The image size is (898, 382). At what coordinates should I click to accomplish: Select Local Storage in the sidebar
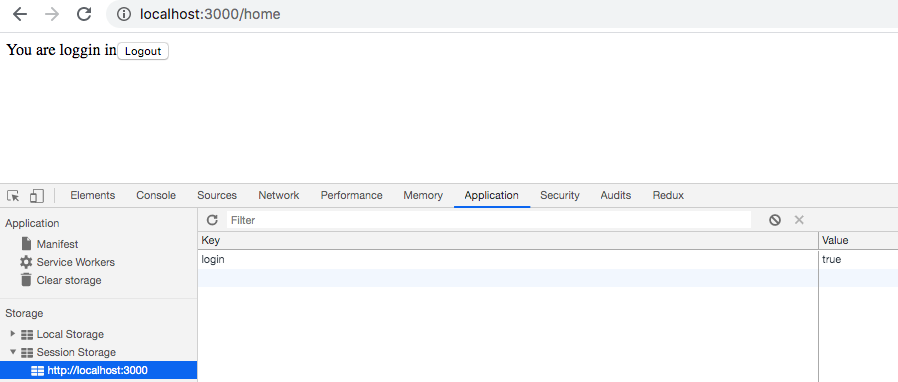coord(70,334)
